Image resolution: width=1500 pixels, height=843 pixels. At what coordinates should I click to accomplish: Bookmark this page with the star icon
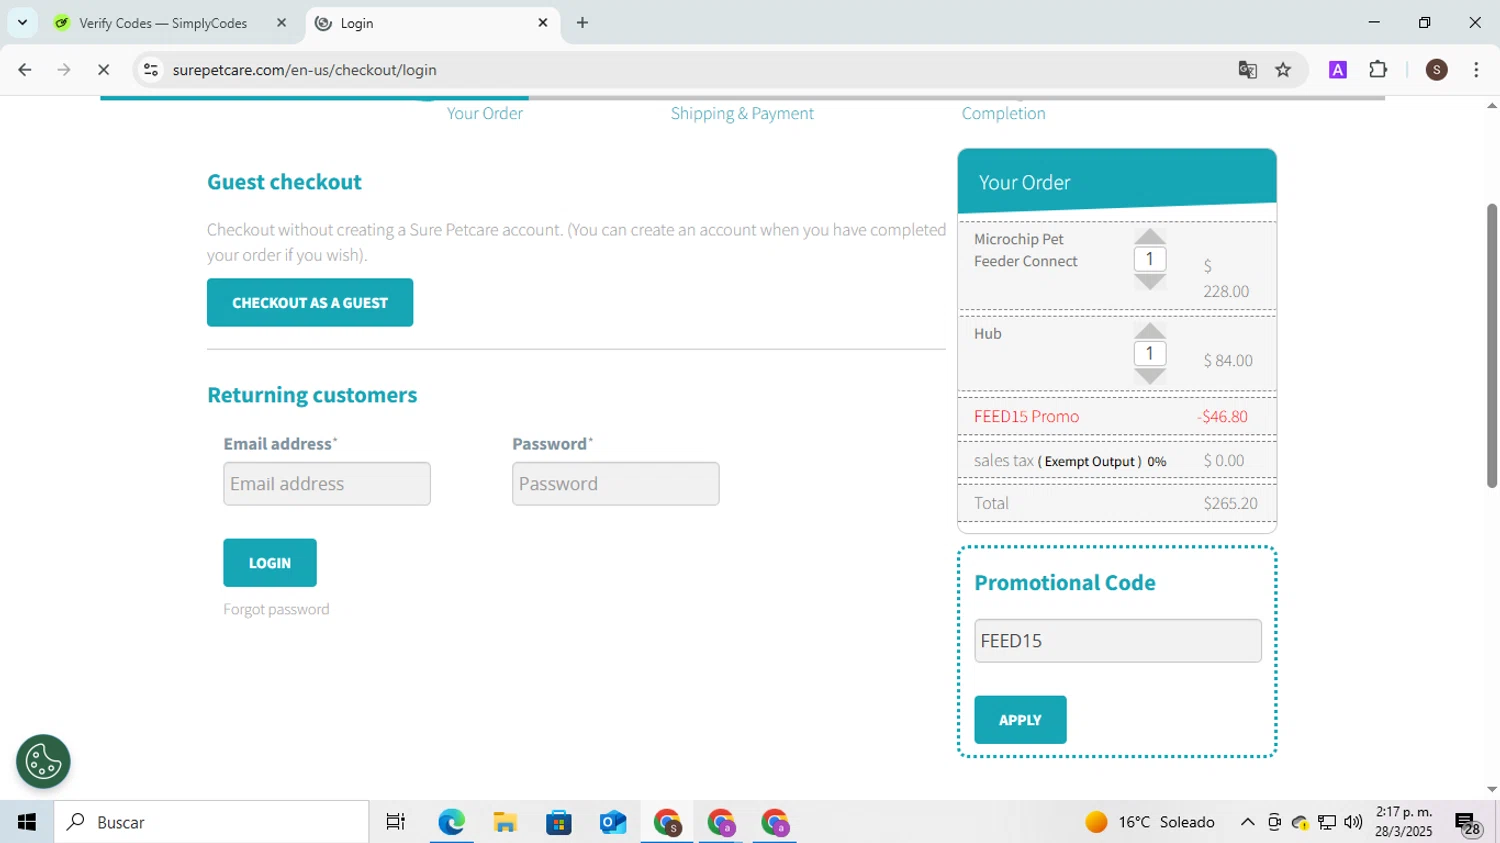(1283, 70)
